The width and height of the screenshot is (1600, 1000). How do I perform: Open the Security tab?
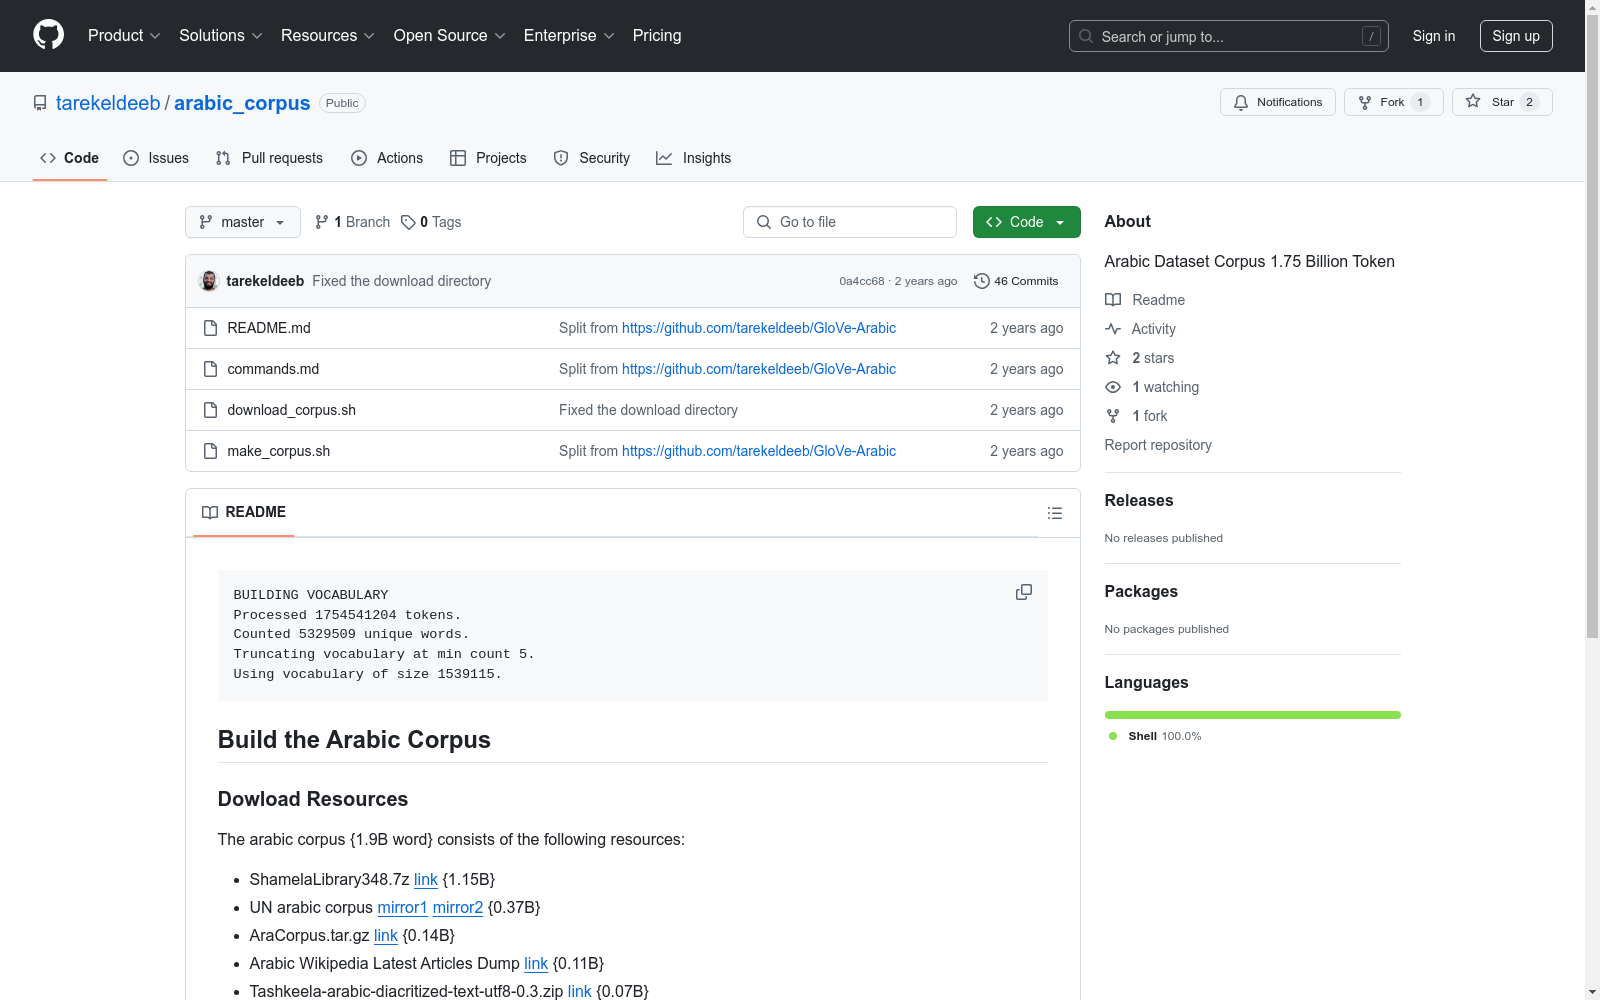pos(592,158)
